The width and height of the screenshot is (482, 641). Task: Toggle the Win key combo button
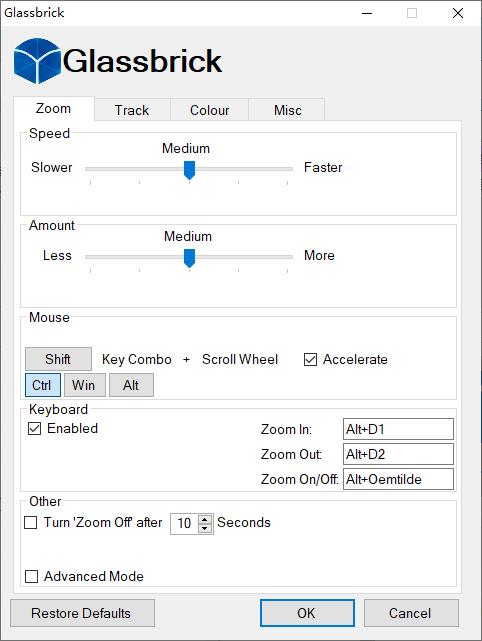click(85, 385)
